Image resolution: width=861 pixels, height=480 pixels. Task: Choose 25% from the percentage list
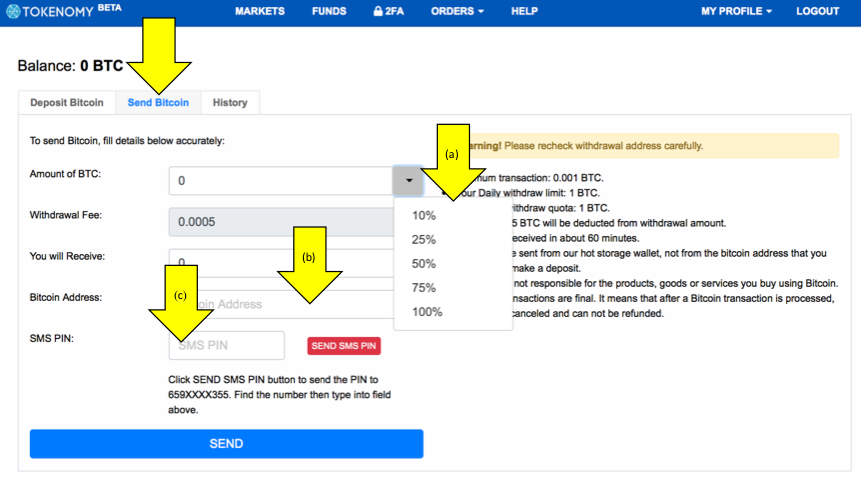424,239
